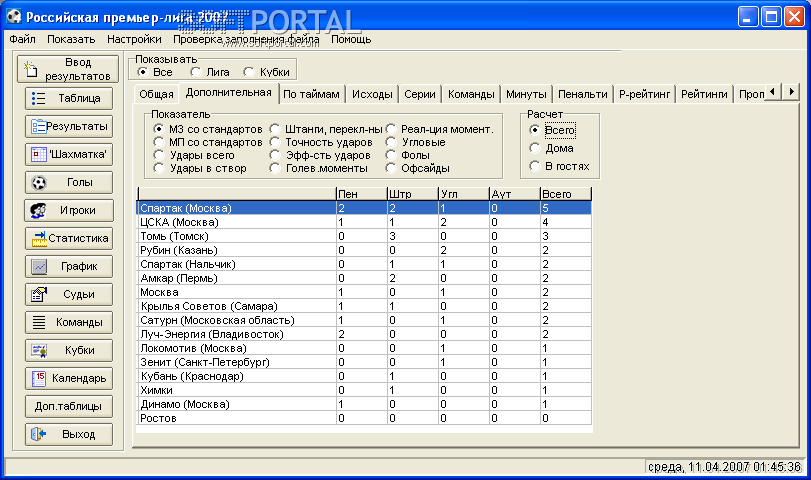The image size is (811, 480).
Task: Open the Показать menu
Action: point(71,39)
